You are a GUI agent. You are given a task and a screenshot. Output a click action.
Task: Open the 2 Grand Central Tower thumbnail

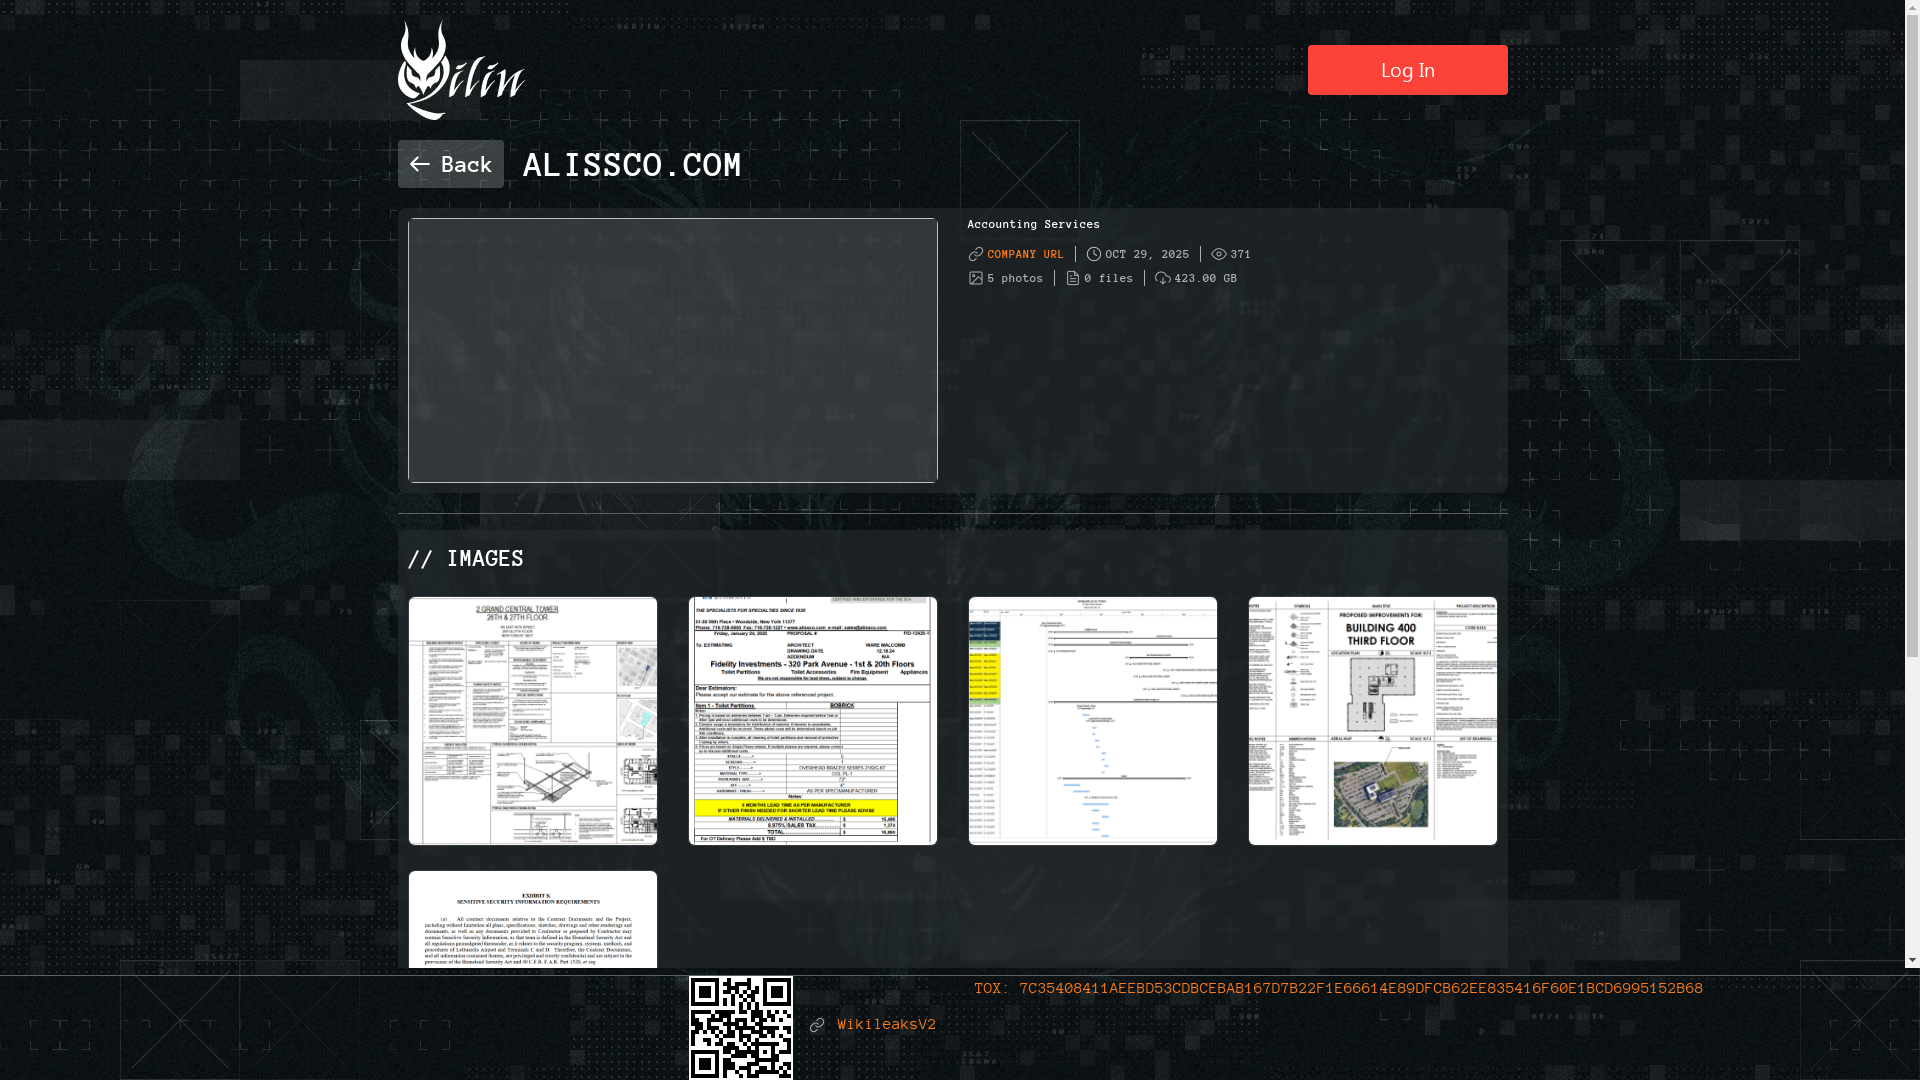point(533,721)
